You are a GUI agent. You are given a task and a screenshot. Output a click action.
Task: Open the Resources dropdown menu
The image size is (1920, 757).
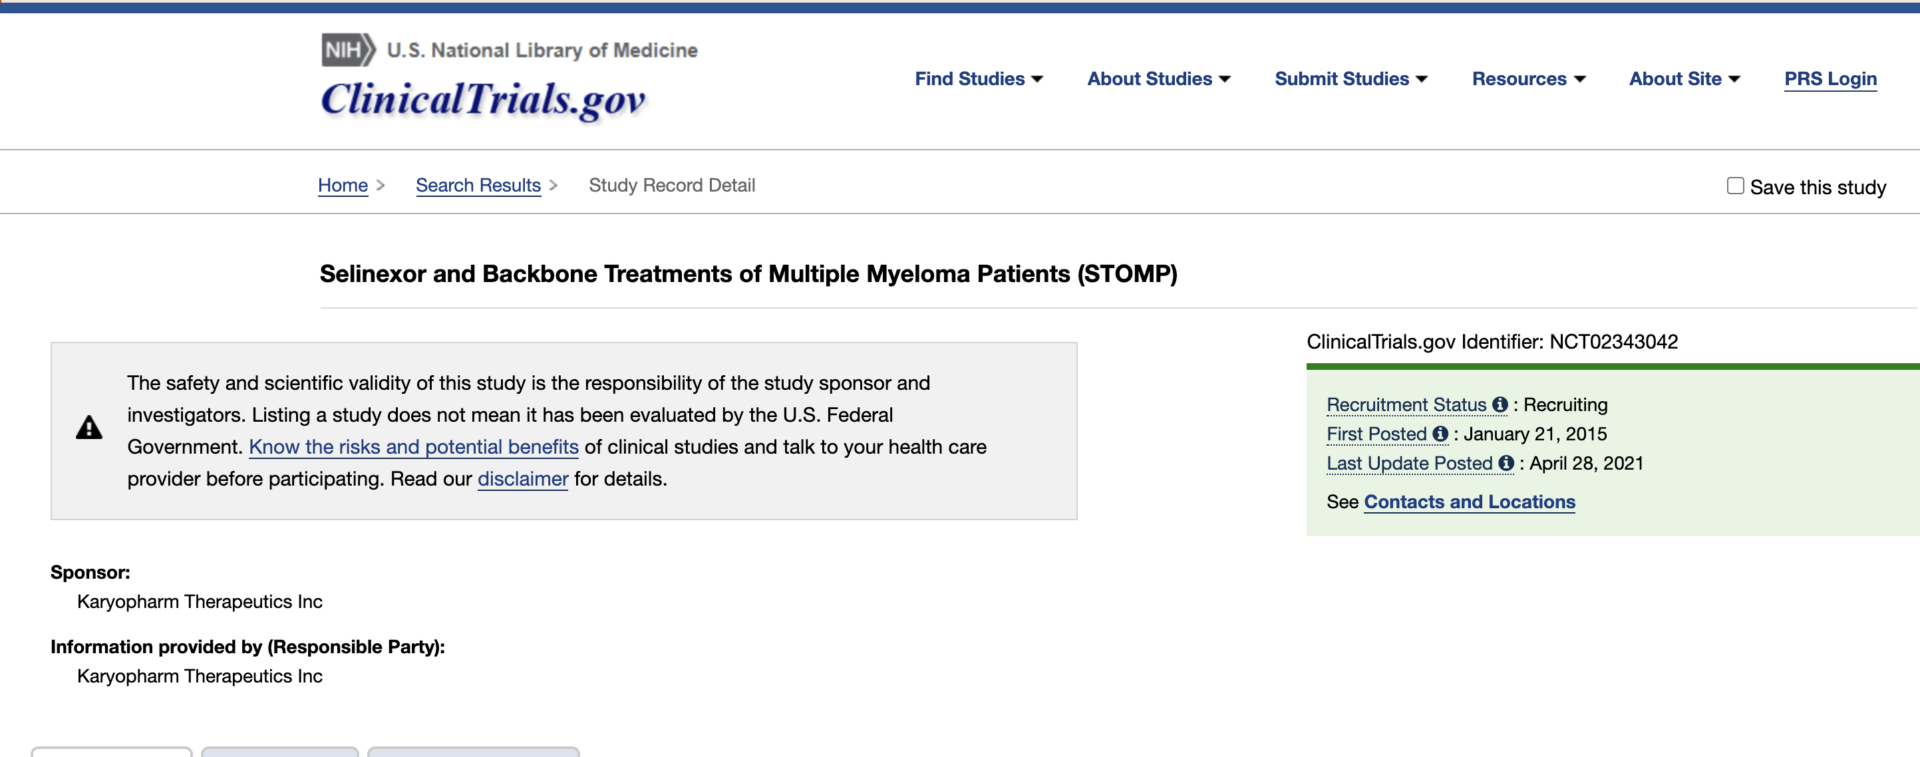click(x=1529, y=79)
